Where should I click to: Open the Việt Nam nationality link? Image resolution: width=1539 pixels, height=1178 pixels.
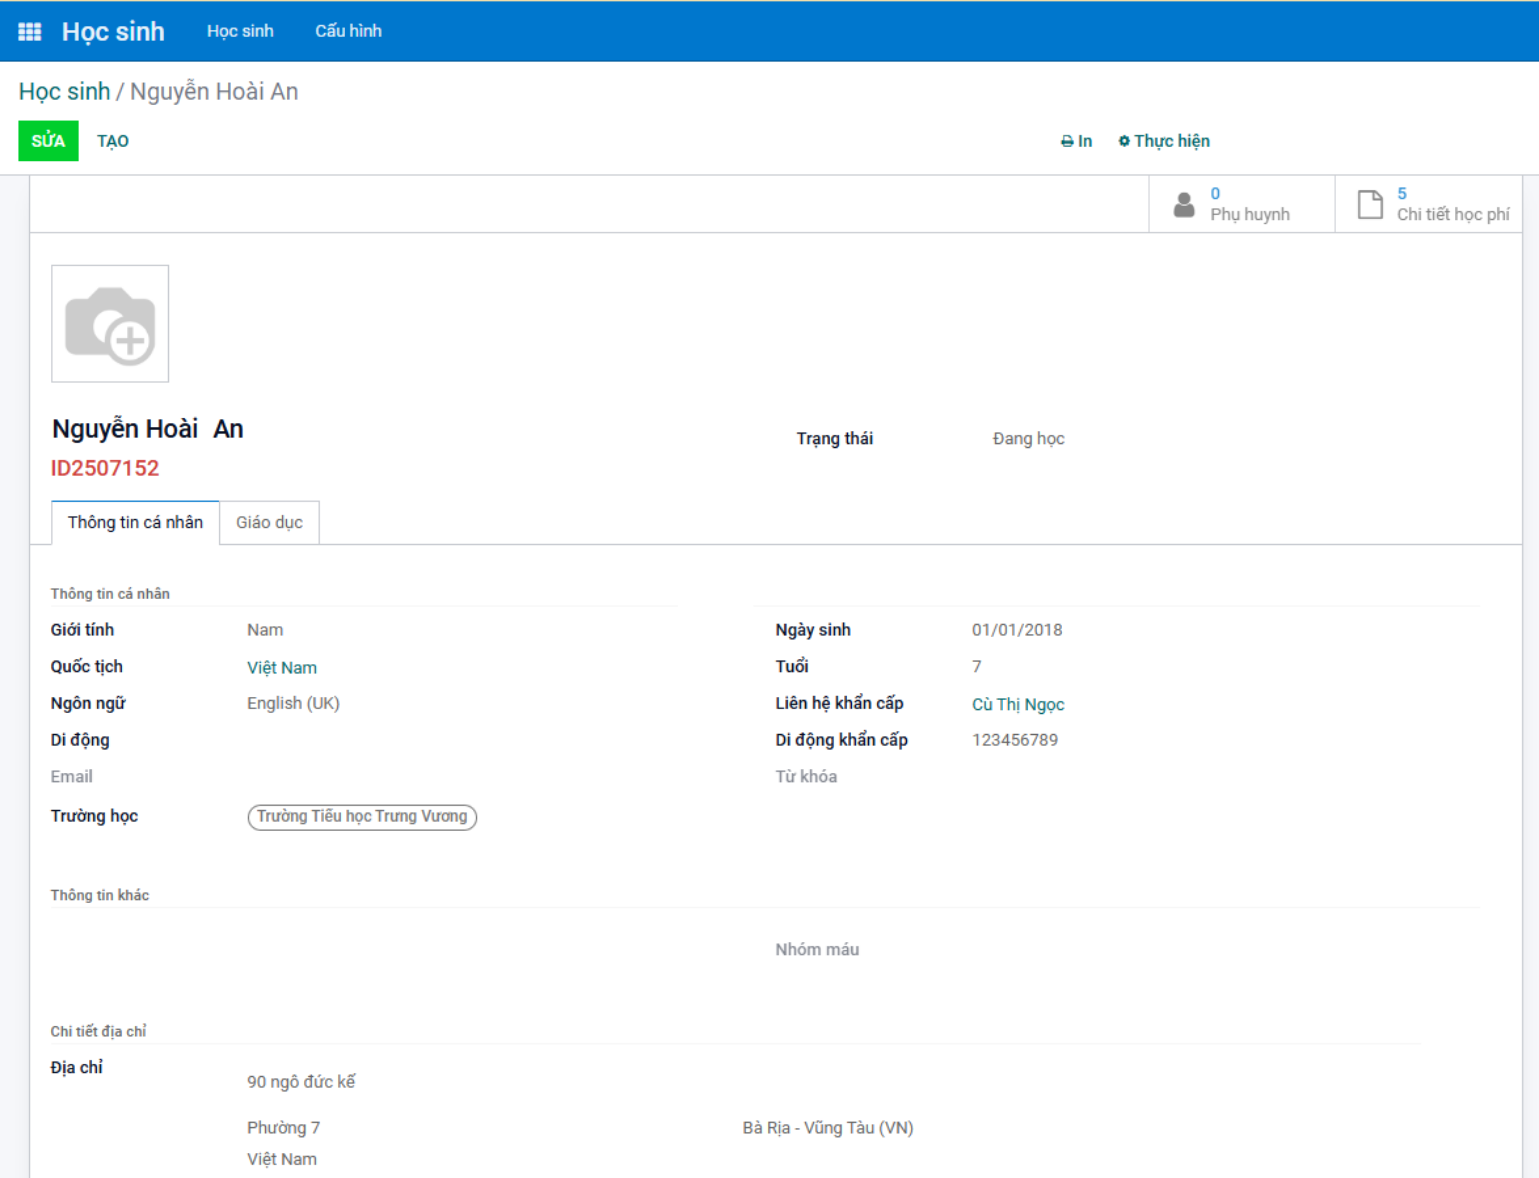click(x=282, y=668)
